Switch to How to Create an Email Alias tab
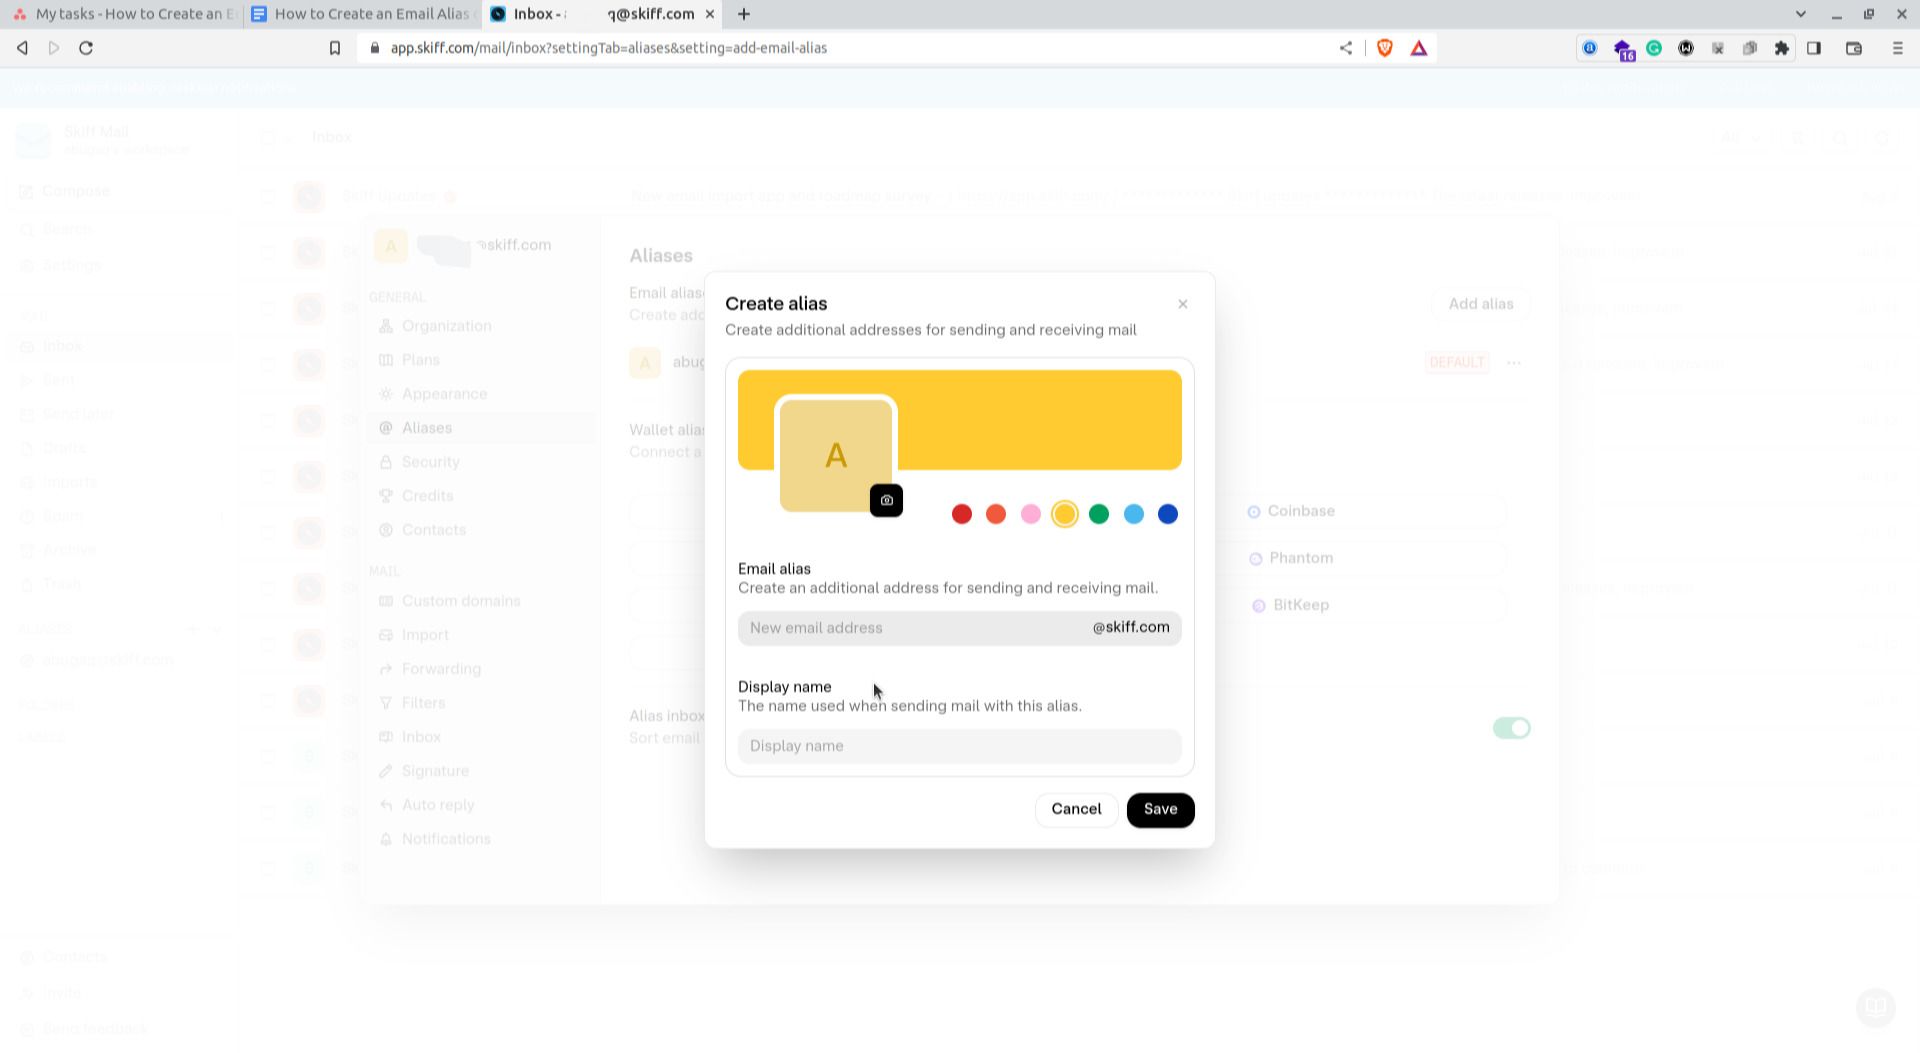Image resolution: width=1920 pixels, height=1053 pixels. click(365, 14)
